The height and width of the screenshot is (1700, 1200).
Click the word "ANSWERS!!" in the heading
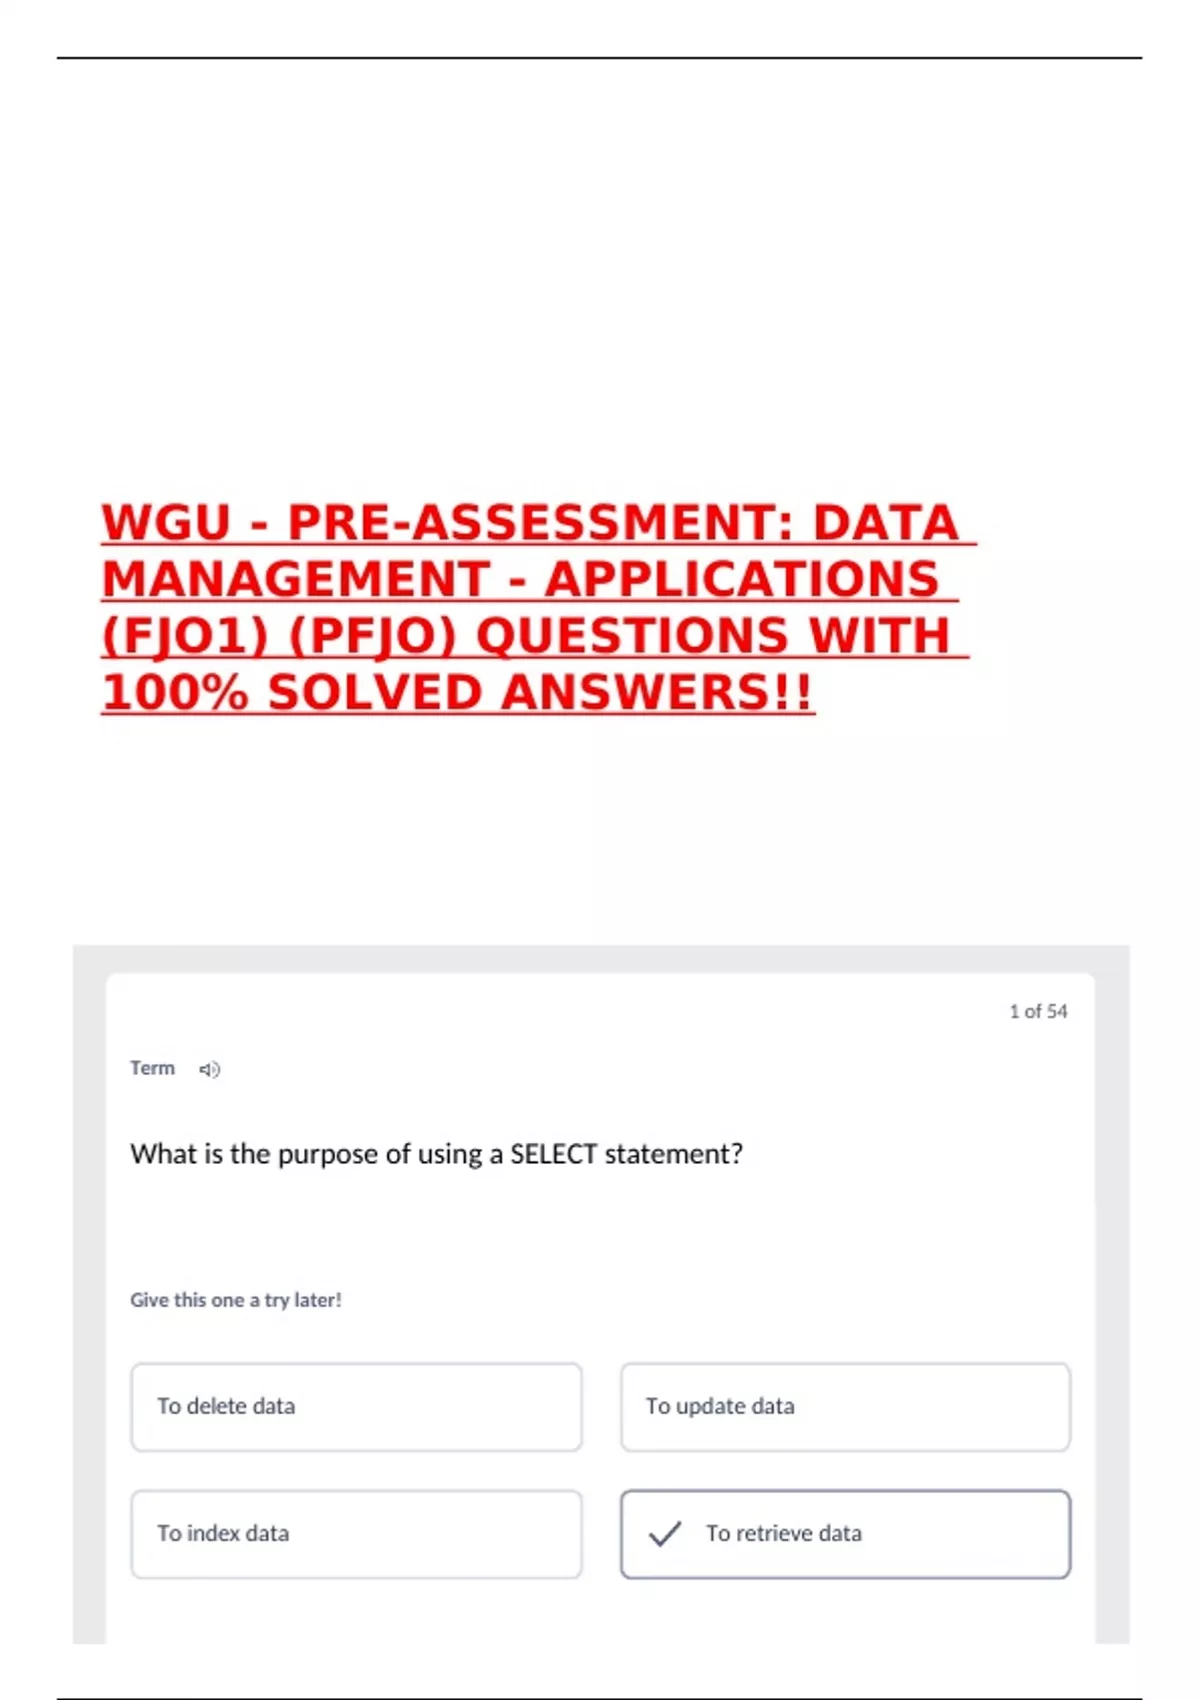[x=658, y=693]
